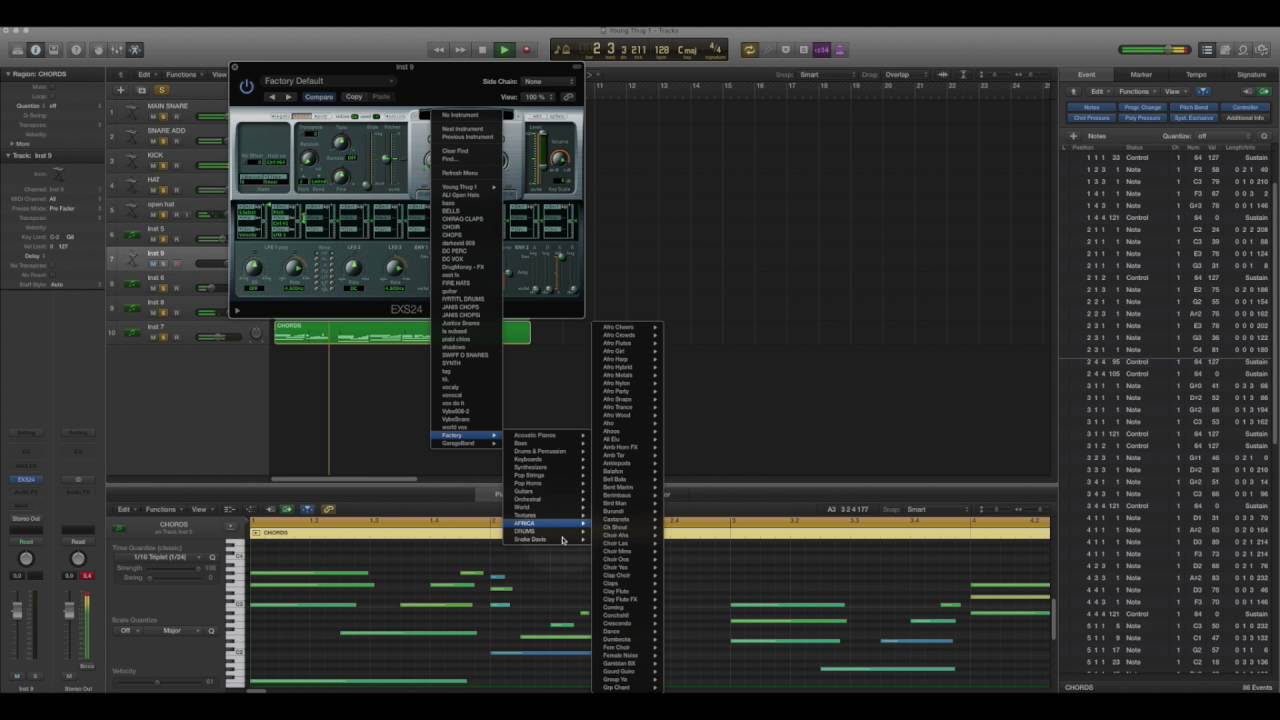
Task: Click the Compare button in plugin header
Action: (319, 97)
